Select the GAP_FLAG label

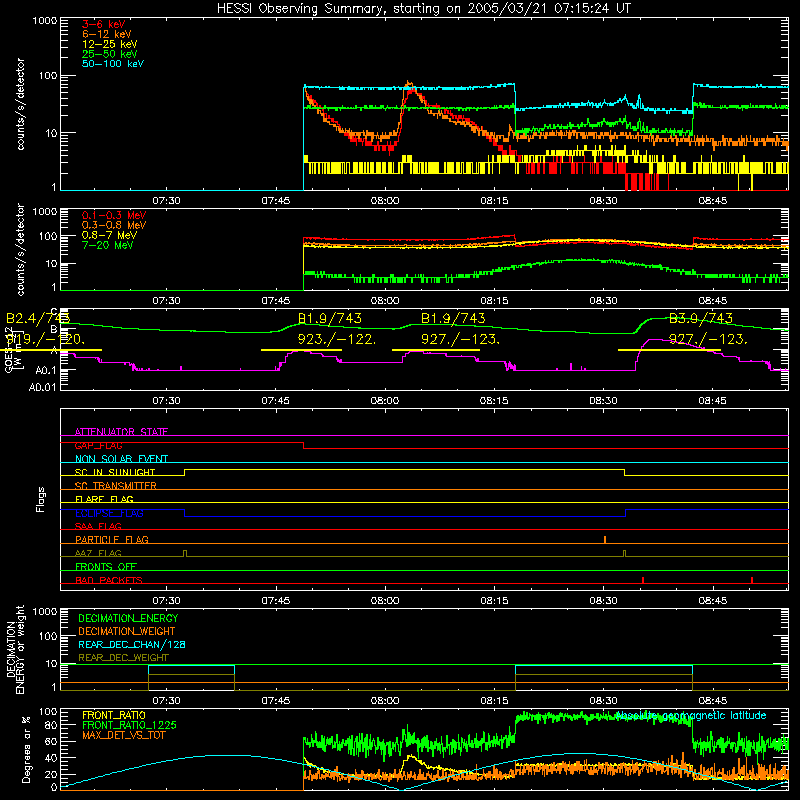[x=98, y=445]
